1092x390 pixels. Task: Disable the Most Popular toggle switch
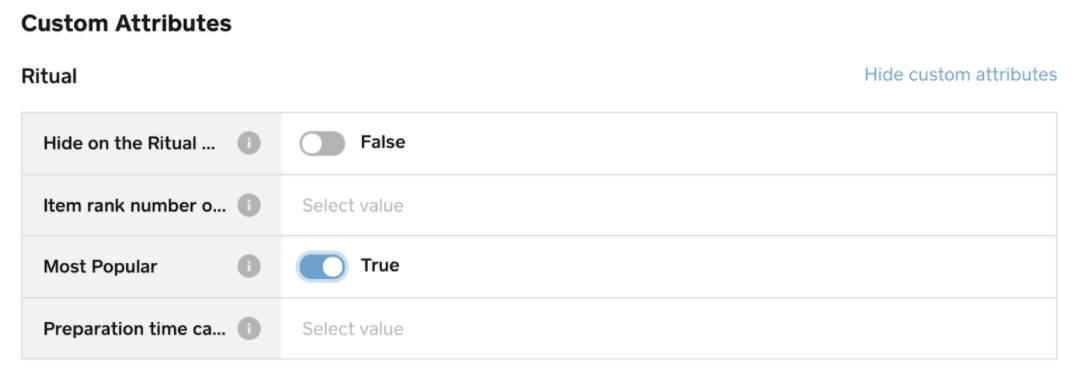[x=322, y=266]
